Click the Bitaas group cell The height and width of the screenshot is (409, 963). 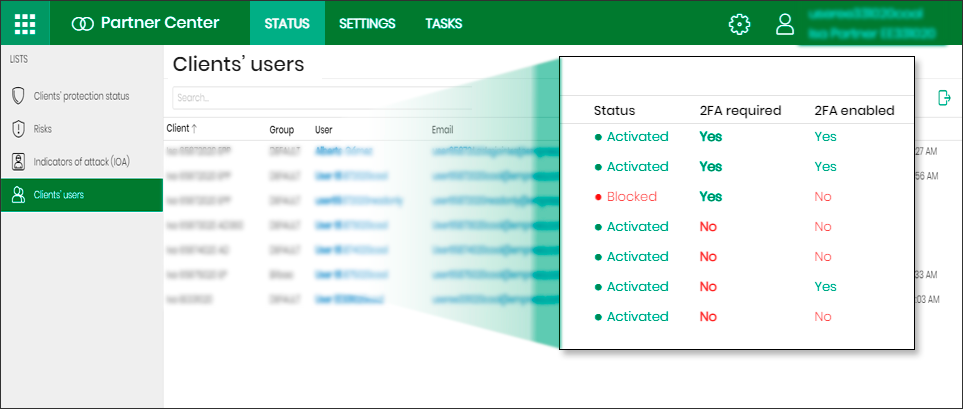[279, 275]
